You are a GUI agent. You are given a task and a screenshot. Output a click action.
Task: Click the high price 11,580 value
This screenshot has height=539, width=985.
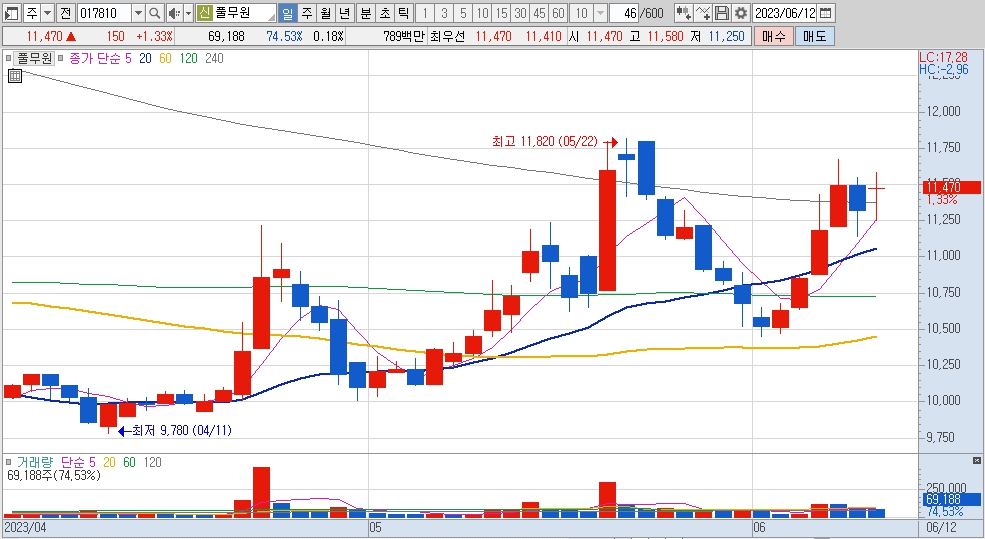665,36
